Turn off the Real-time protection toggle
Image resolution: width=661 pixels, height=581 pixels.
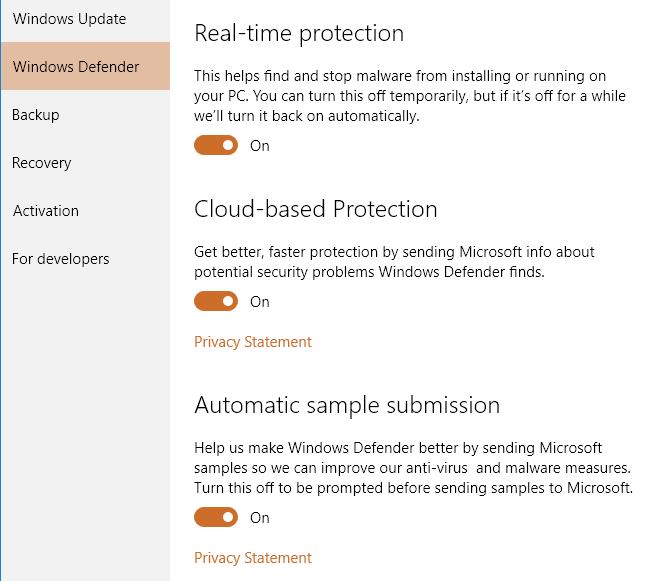[x=216, y=146]
